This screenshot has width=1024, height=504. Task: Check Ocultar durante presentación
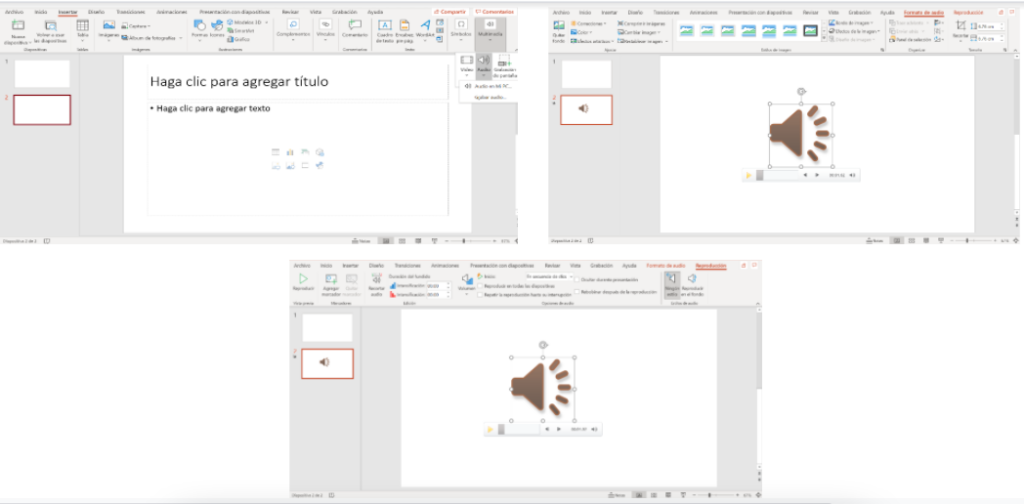tap(577, 280)
